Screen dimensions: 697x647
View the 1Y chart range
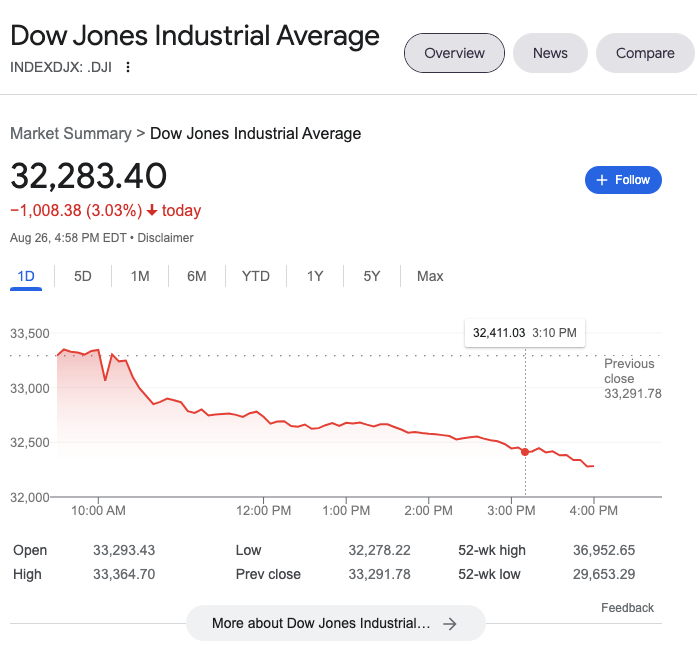click(x=315, y=276)
